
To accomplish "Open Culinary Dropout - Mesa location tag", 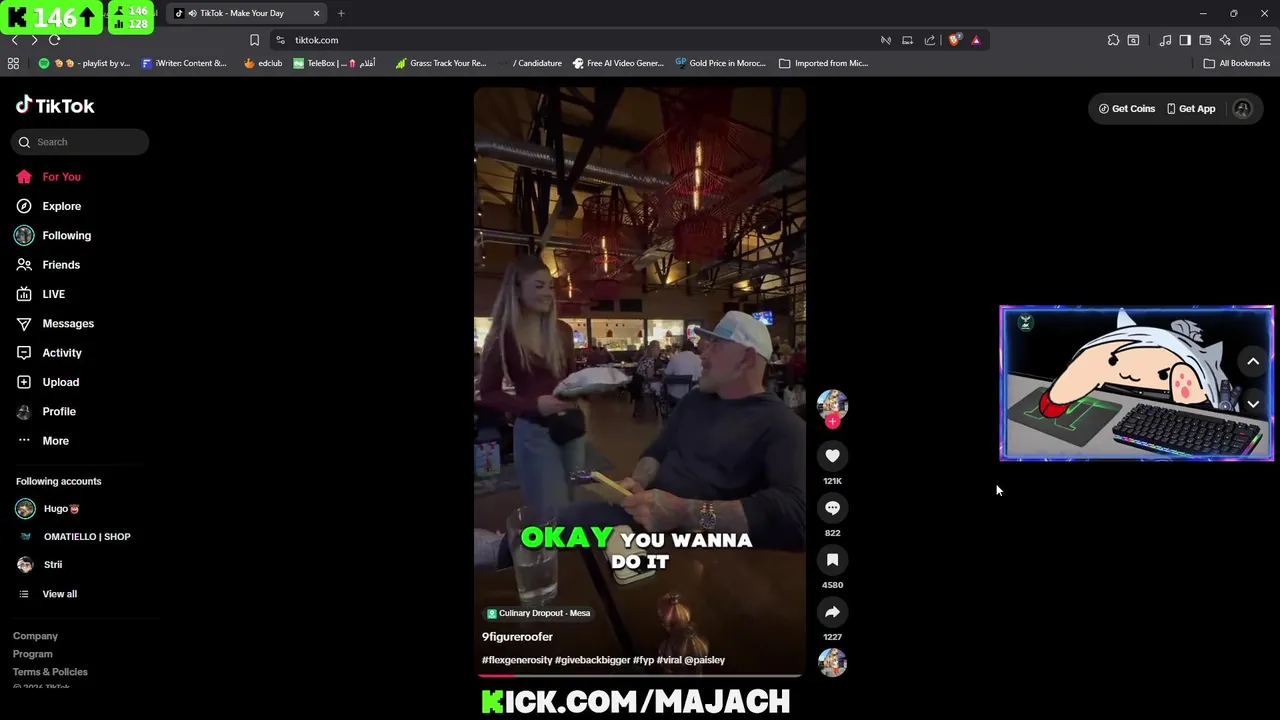I will point(538,613).
